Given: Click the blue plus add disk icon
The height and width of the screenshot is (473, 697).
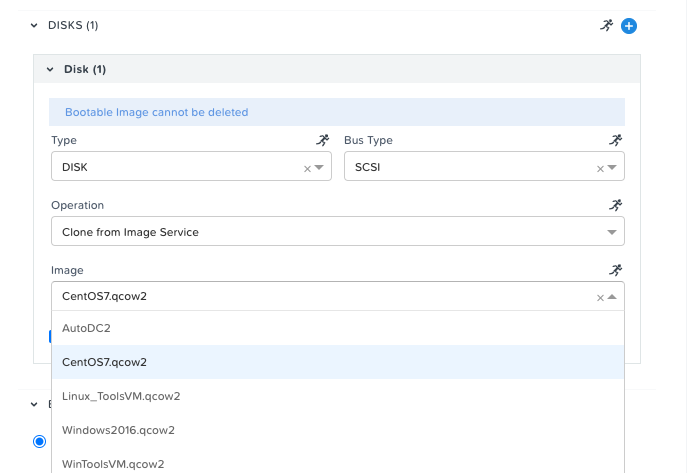Looking at the screenshot, I should click(629, 26).
